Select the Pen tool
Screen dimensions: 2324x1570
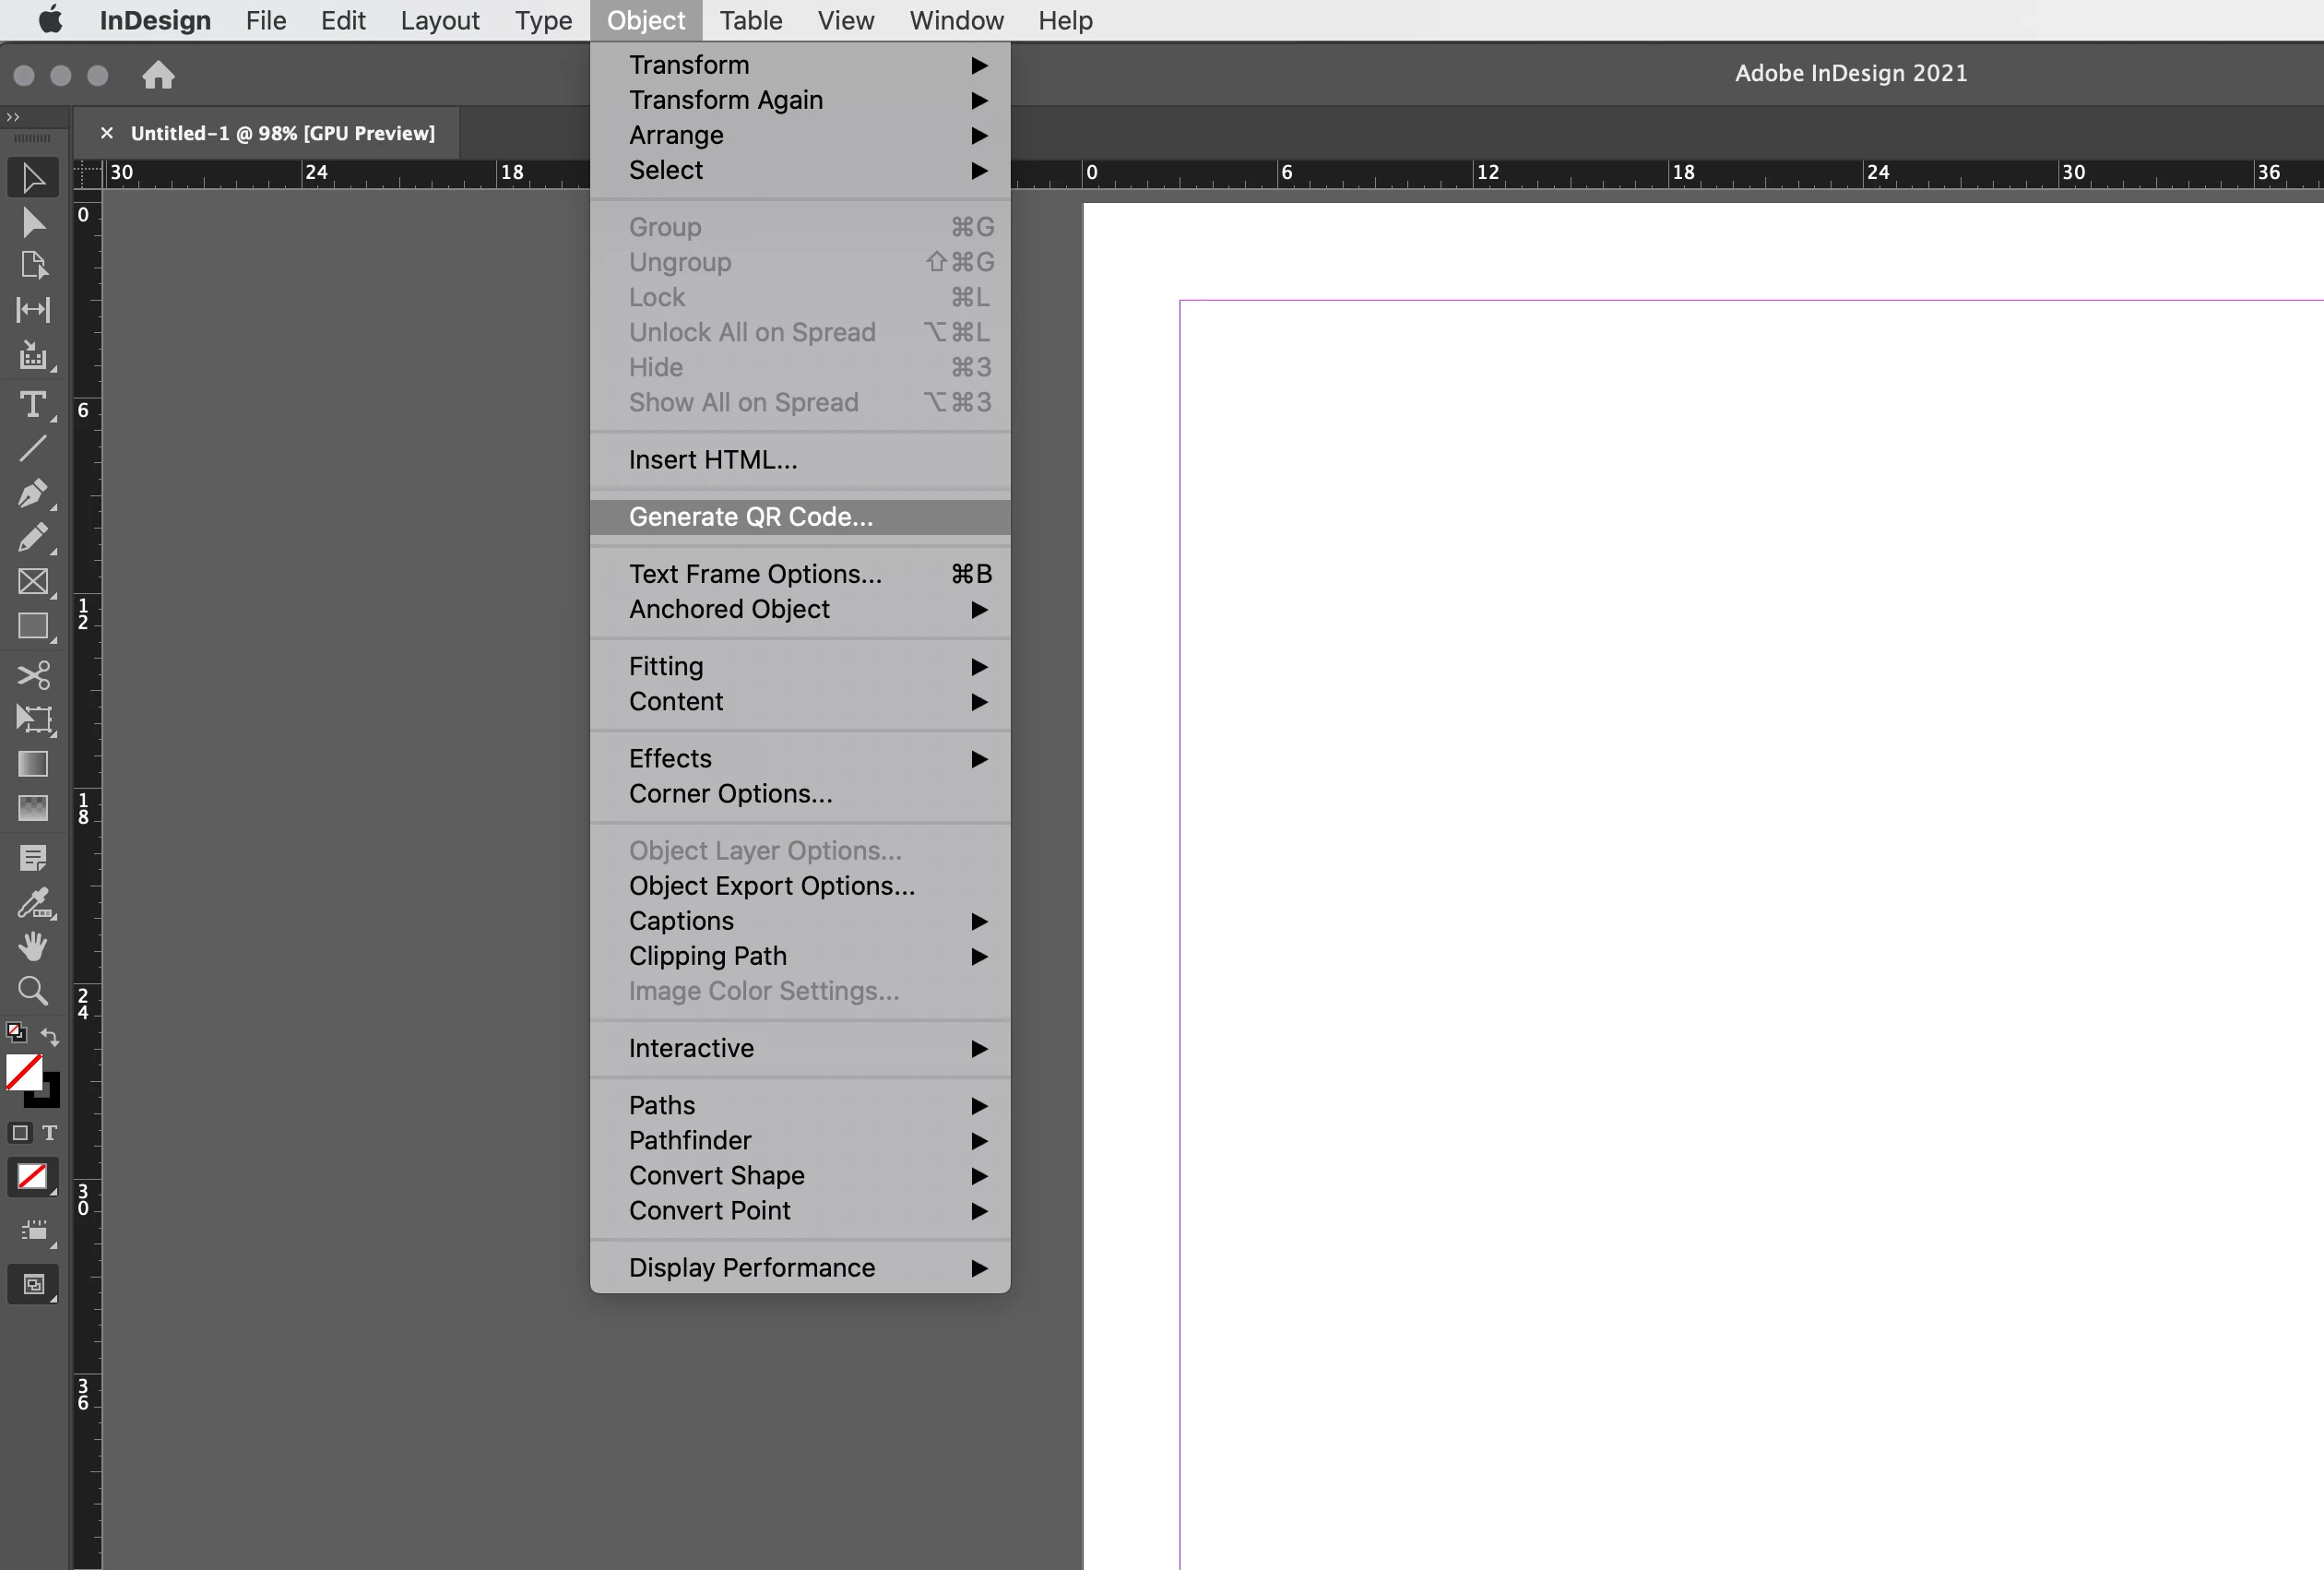[32, 494]
